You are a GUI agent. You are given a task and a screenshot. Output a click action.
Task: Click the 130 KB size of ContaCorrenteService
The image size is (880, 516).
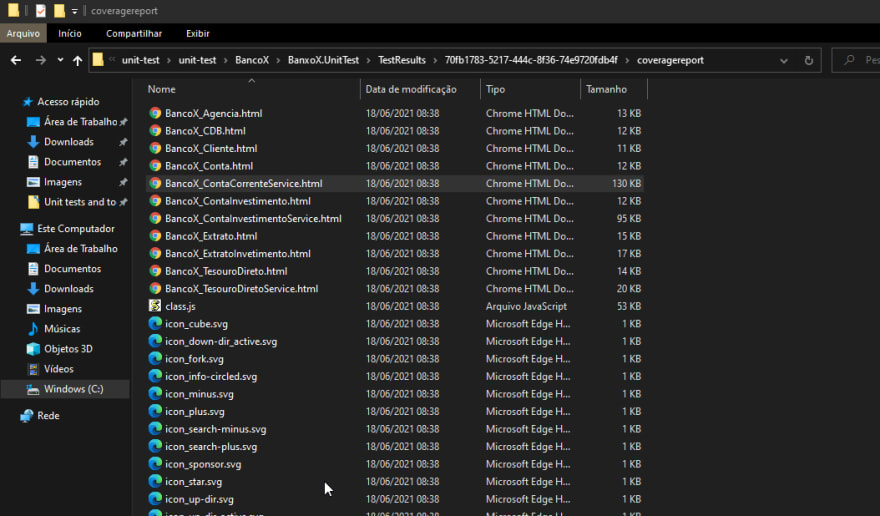click(x=626, y=184)
